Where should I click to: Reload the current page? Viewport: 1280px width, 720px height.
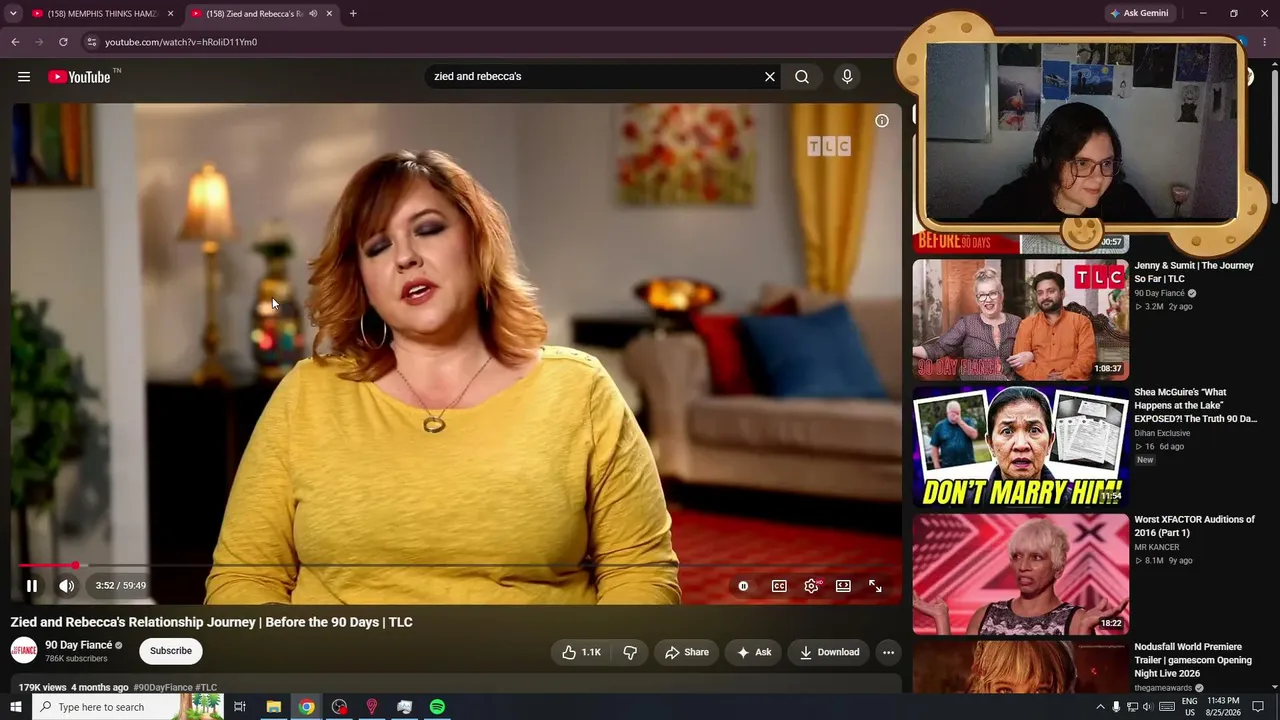click(x=63, y=42)
